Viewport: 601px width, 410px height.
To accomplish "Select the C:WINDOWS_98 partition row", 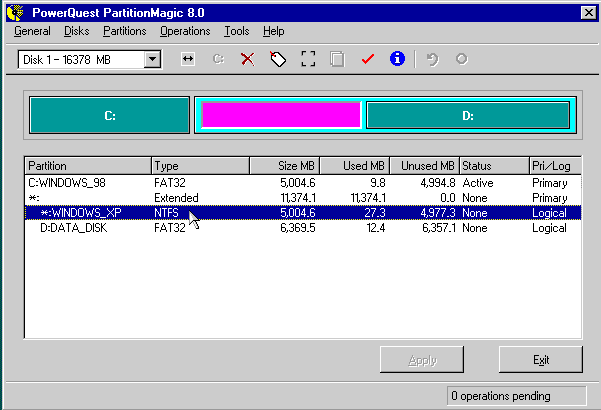I will (x=303, y=183).
